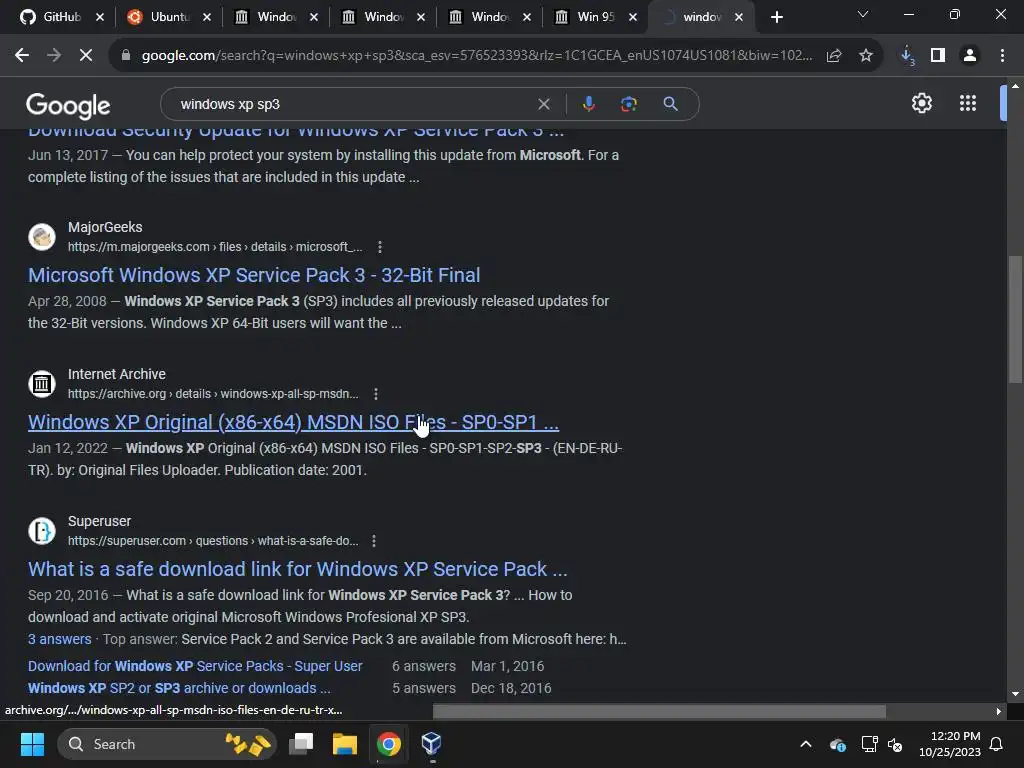Open What is a safe download link result
Image resolution: width=1024 pixels, height=768 pixels.
tap(298, 569)
